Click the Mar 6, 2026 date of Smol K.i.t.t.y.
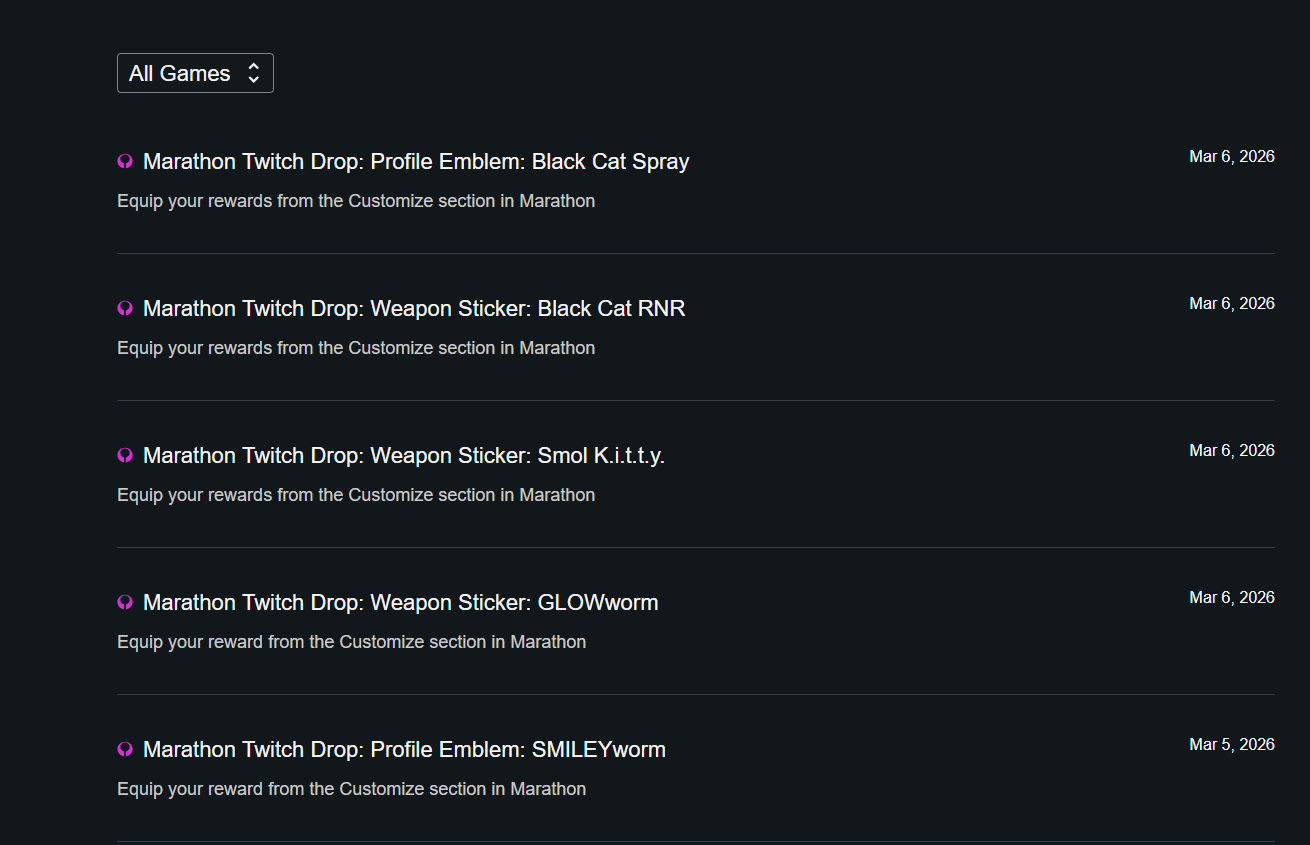 [1231, 450]
